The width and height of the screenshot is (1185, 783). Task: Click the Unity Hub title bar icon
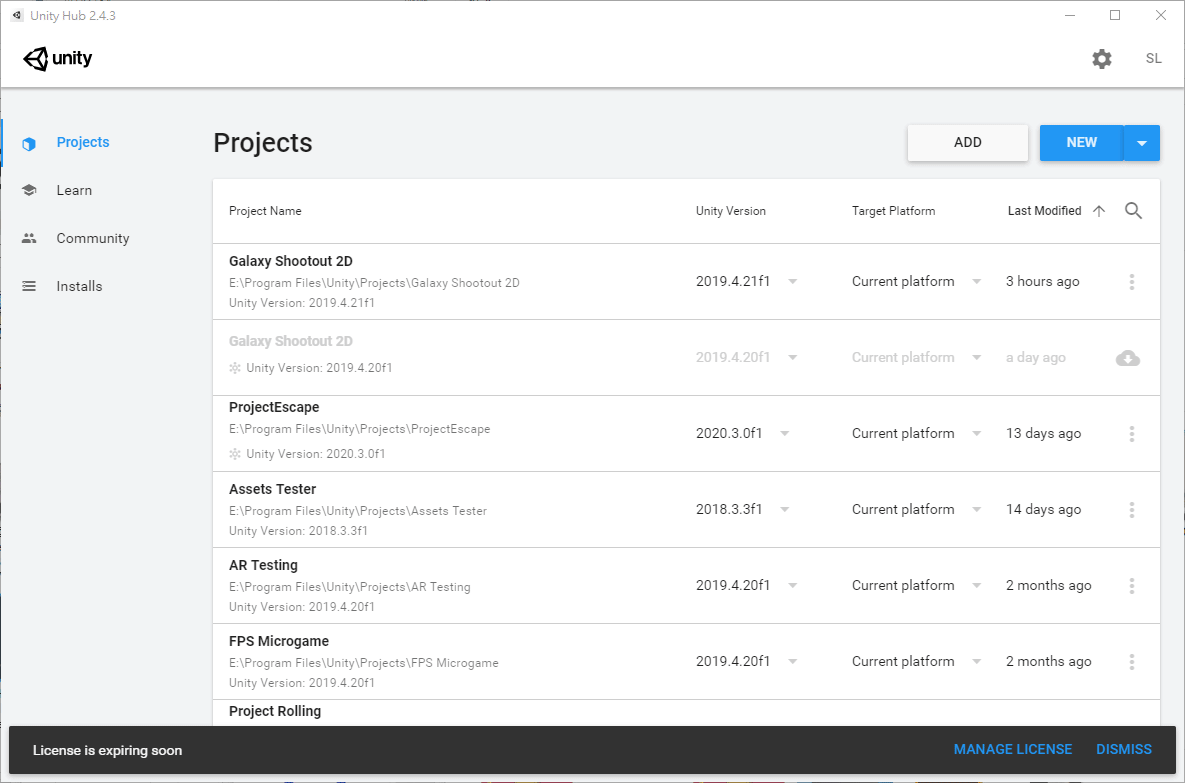tap(16, 15)
